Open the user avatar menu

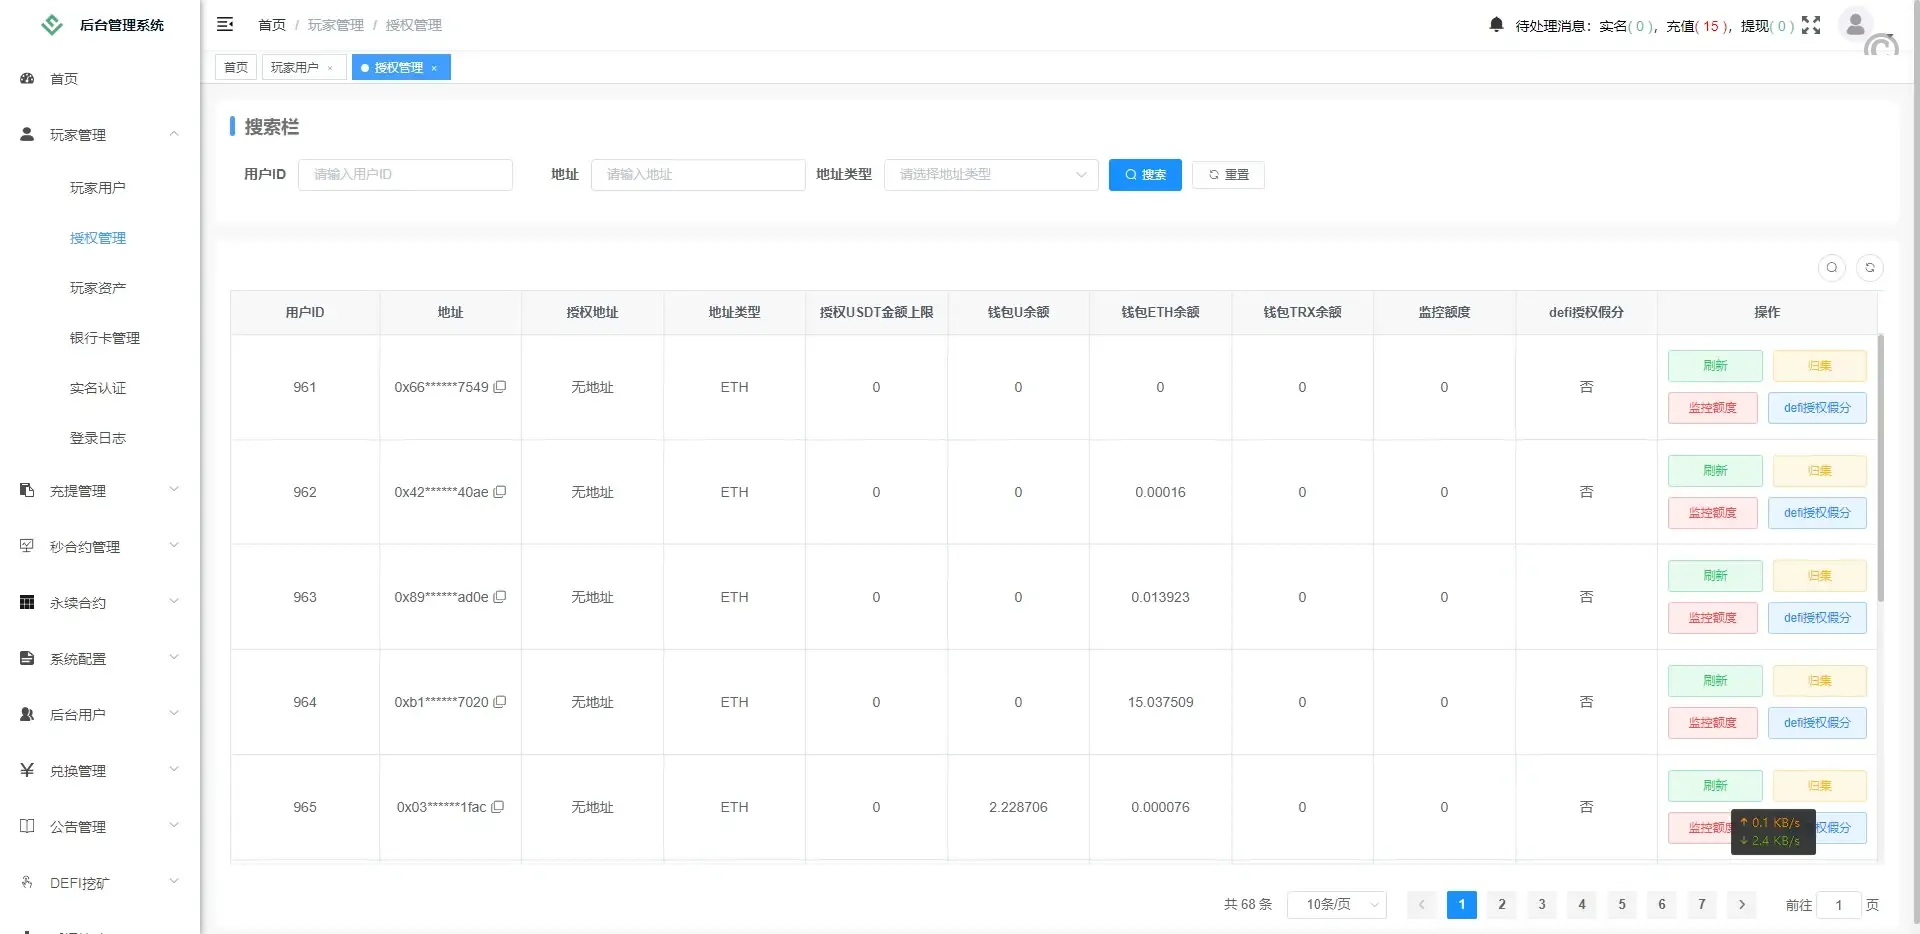[1856, 25]
